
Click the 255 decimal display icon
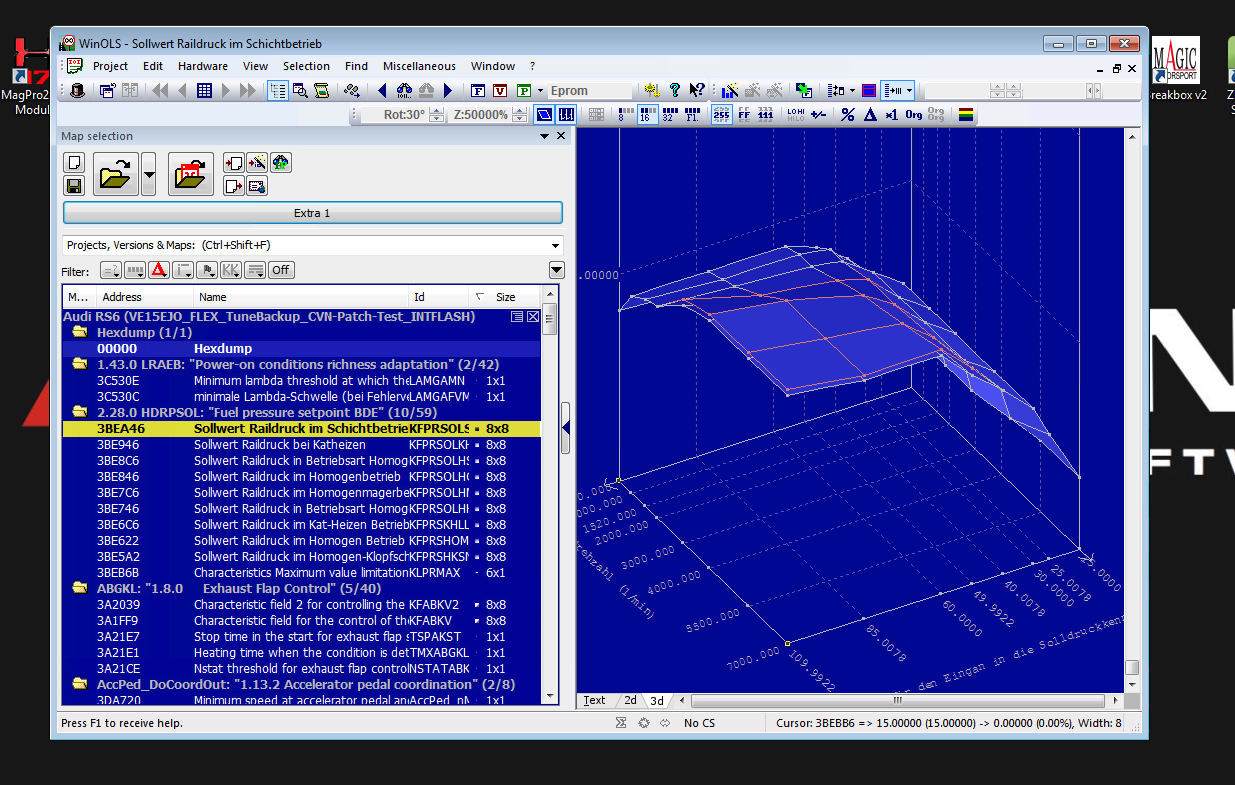pos(719,114)
